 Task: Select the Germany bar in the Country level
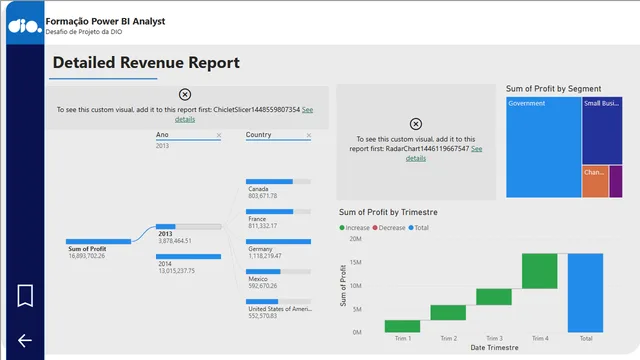(278, 242)
